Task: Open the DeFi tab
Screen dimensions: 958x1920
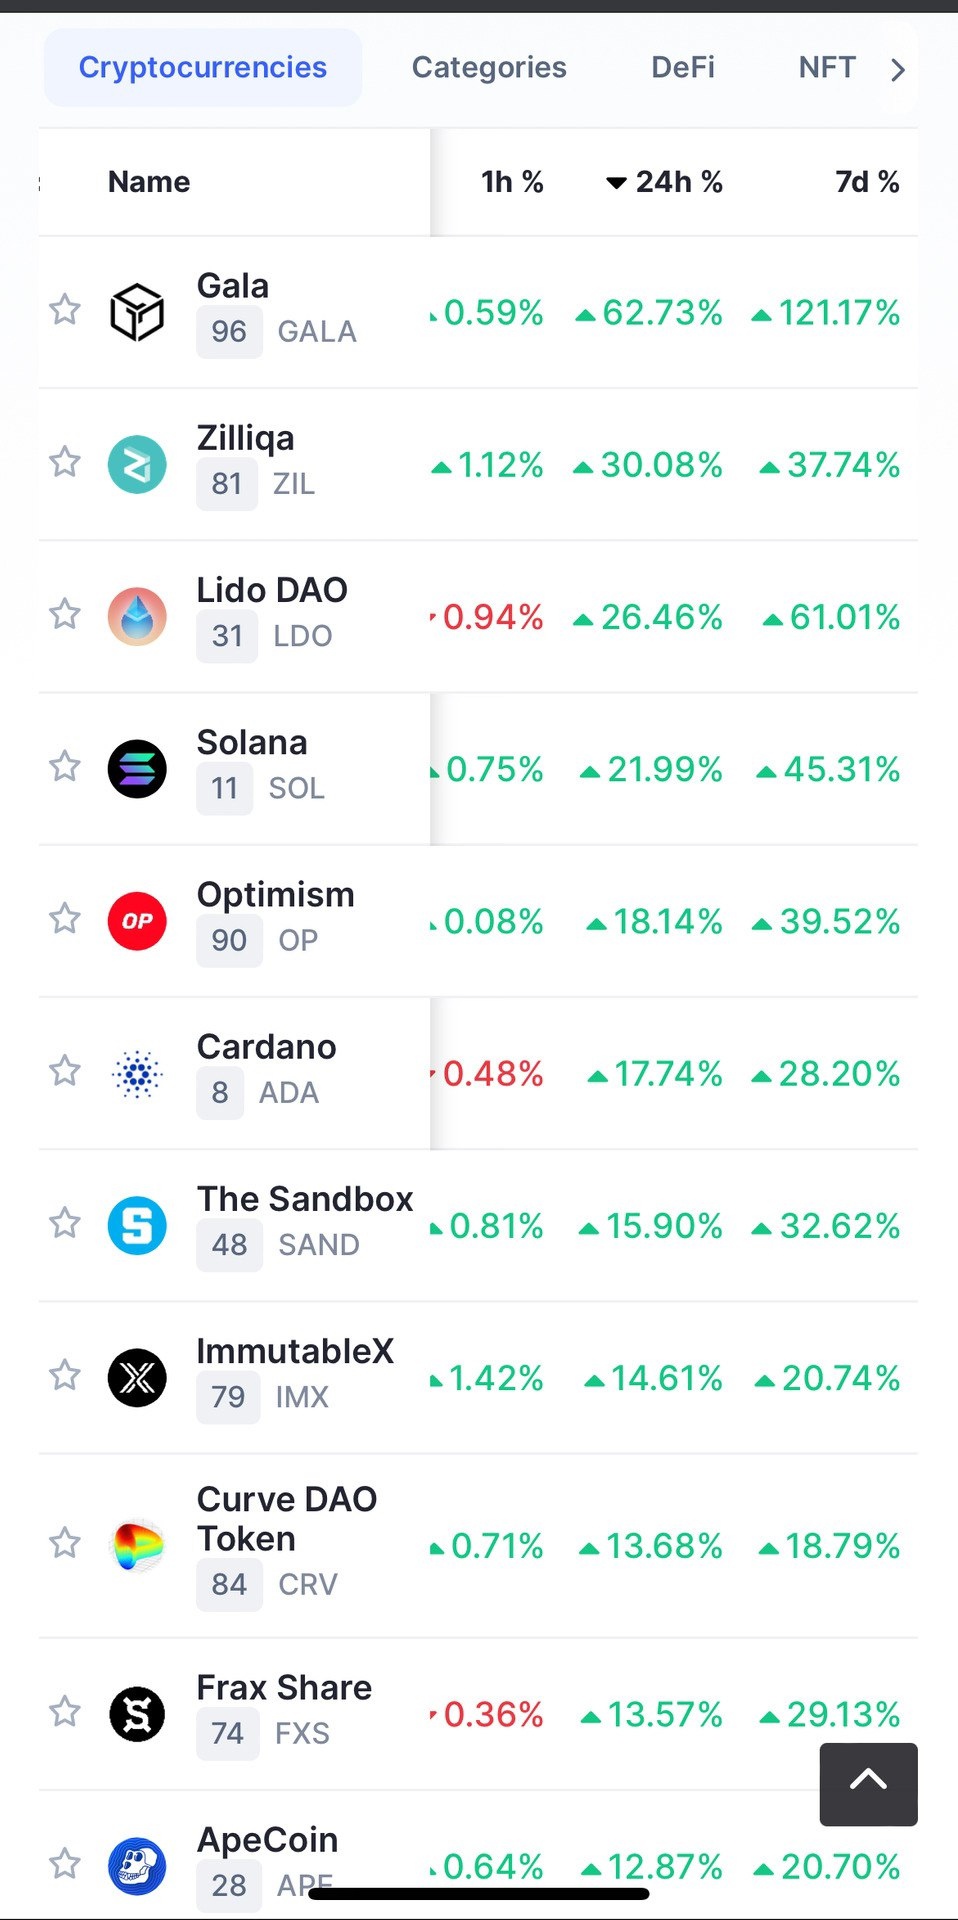Action: tap(683, 67)
